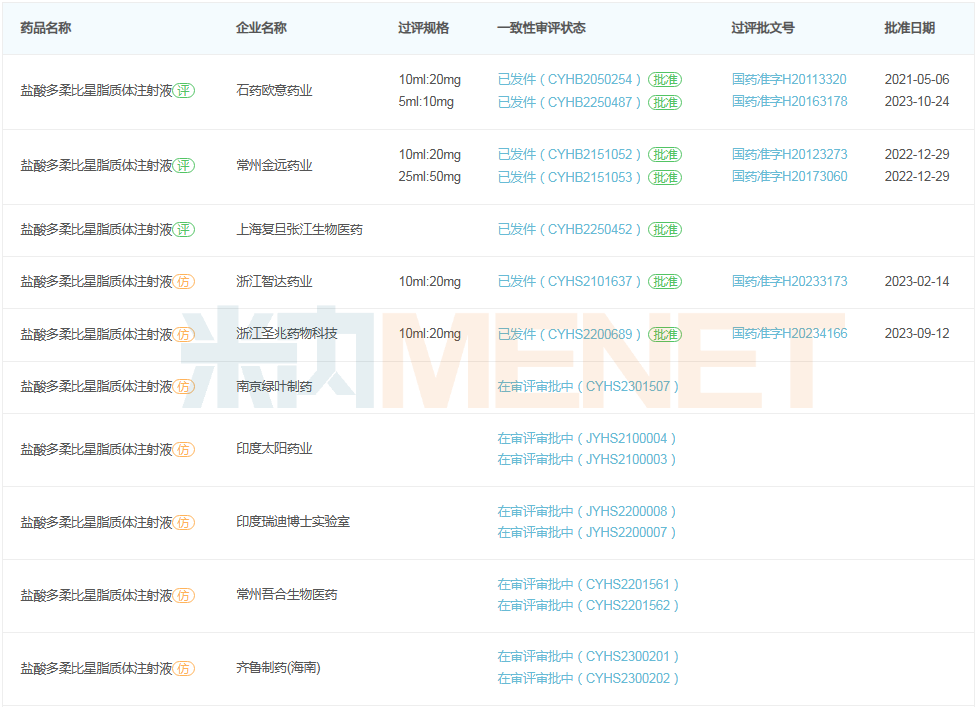Click the 批准 badge beside CYHS2200689
The width and height of the screenshot is (977, 707).
click(664, 334)
